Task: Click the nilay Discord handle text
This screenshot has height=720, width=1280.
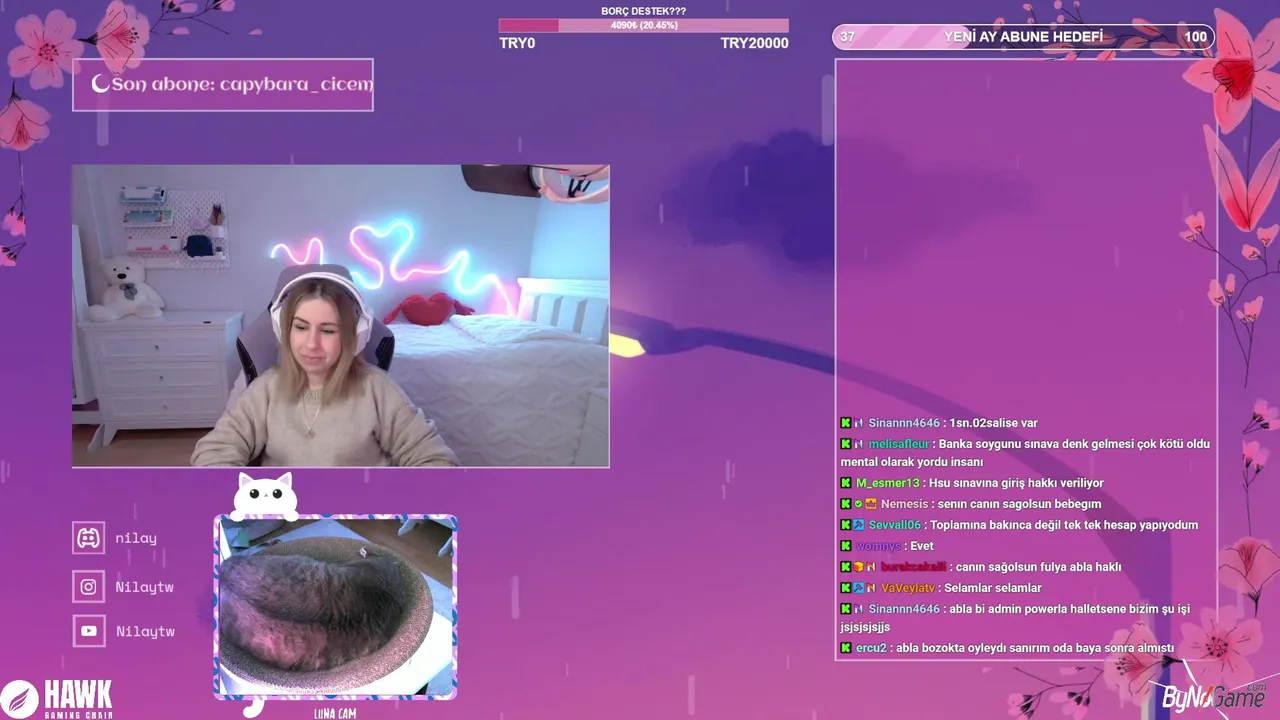Action: (136, 538)
